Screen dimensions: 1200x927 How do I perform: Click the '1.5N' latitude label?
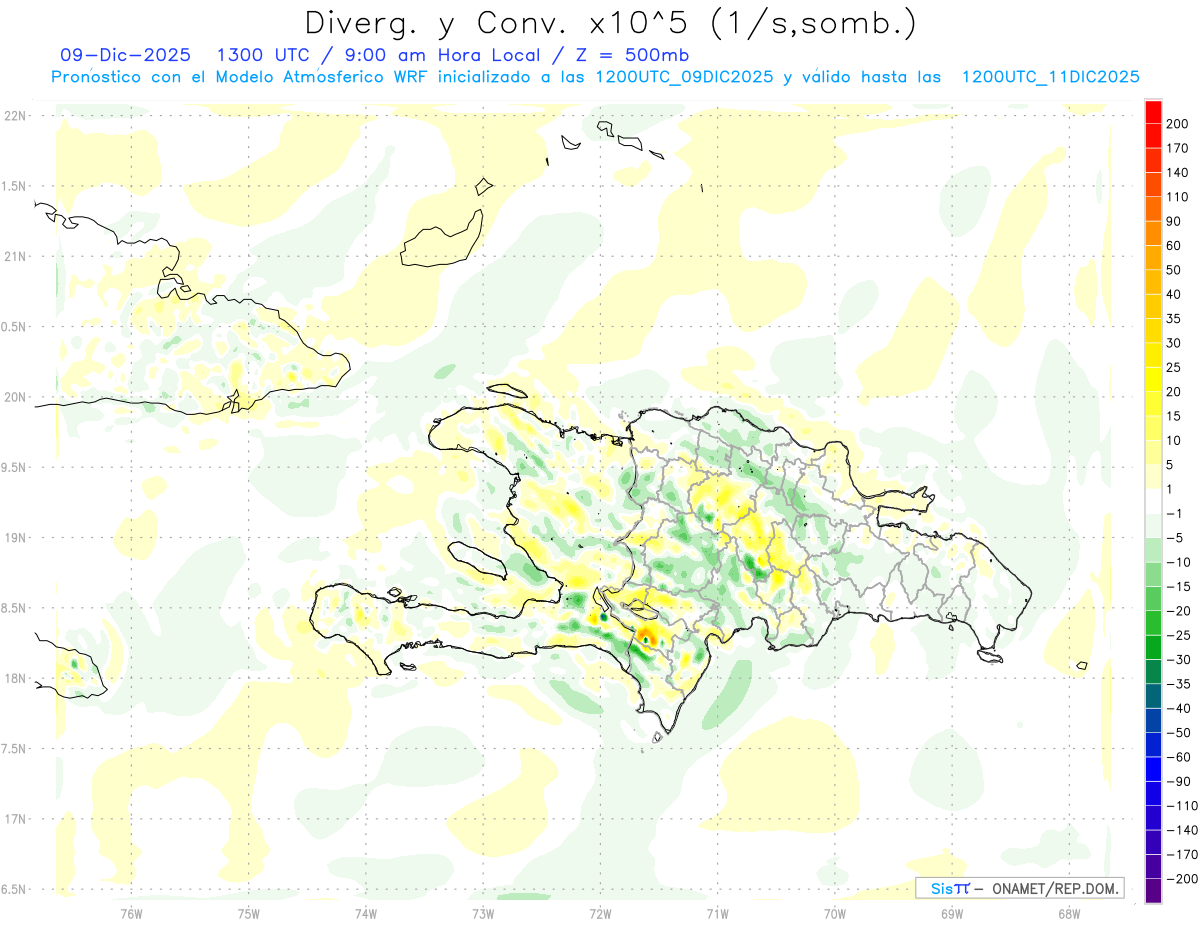coord(14,186)
